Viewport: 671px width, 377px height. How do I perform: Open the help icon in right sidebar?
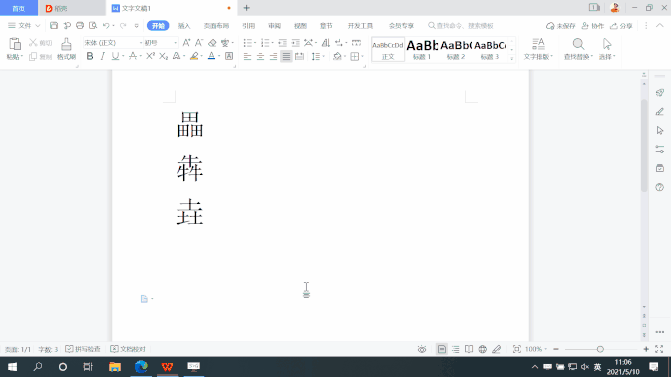pyautogui.click(x=659, y=187)
